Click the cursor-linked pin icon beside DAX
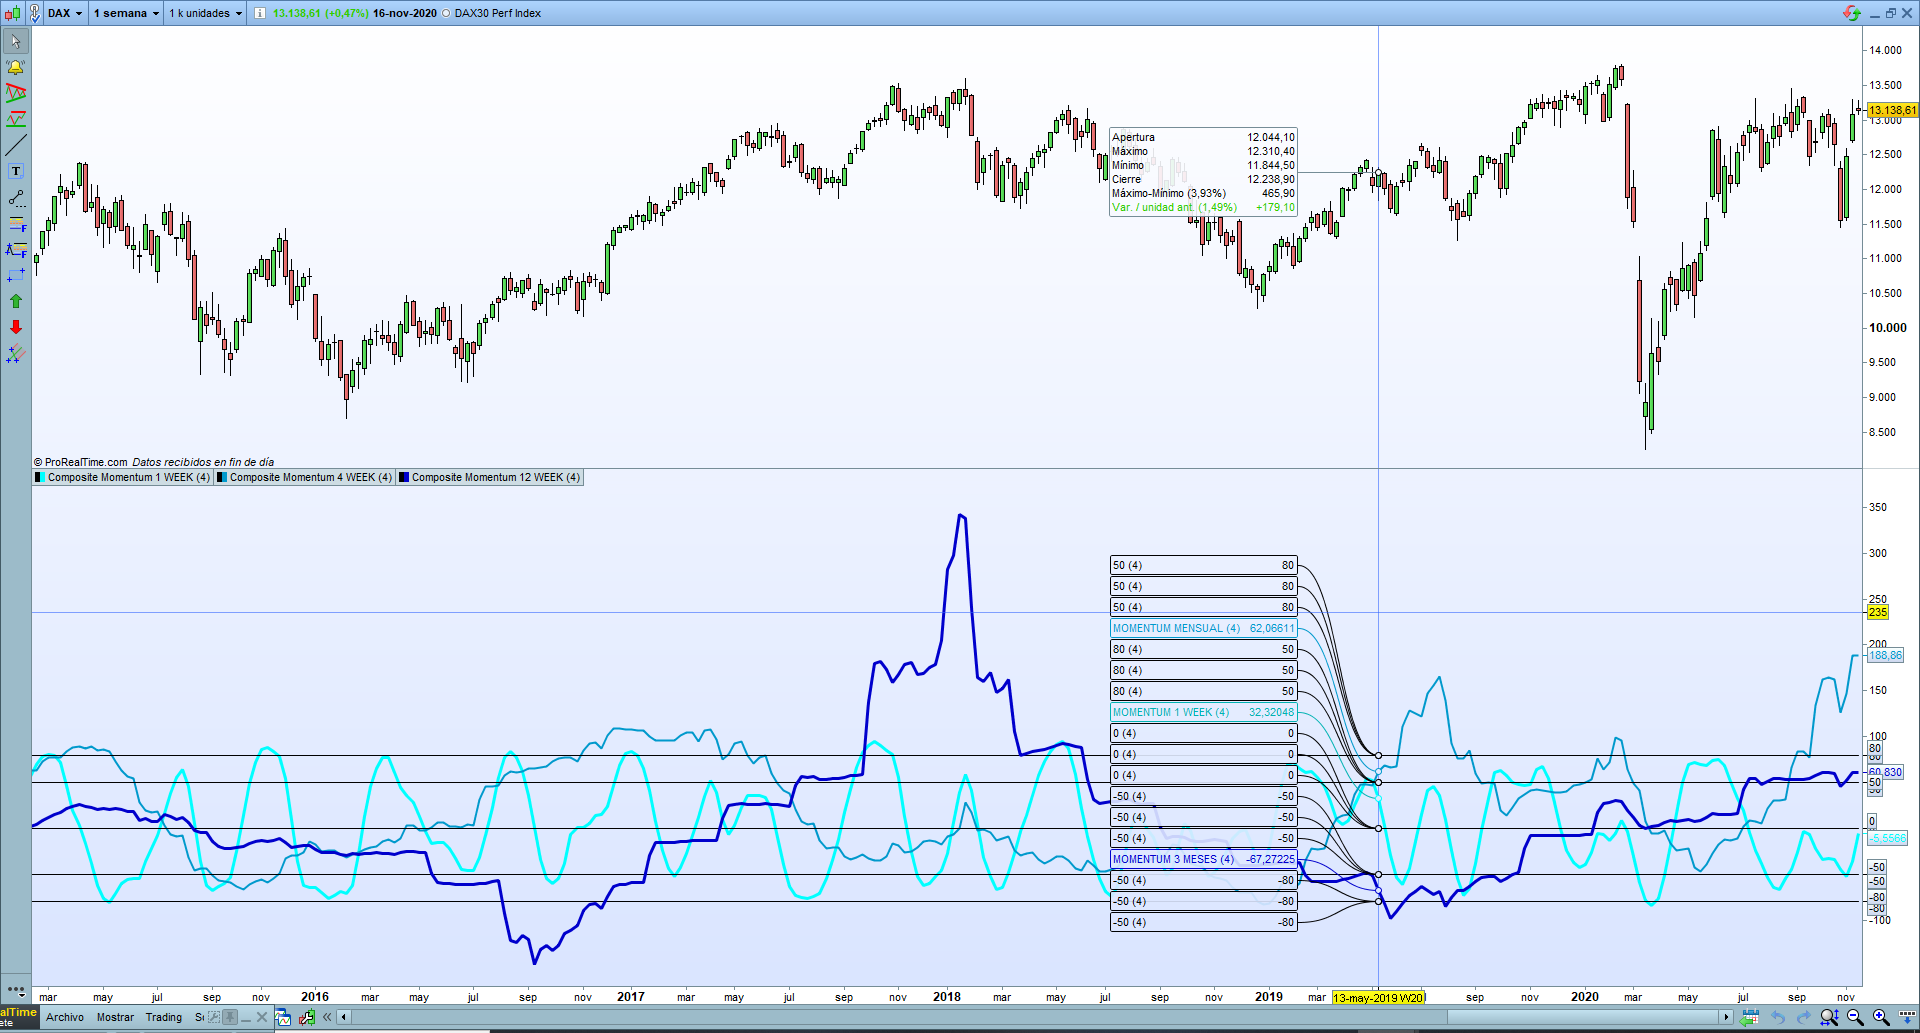The width and height of the screenshot is (1920, 1033). coord(35,13)
